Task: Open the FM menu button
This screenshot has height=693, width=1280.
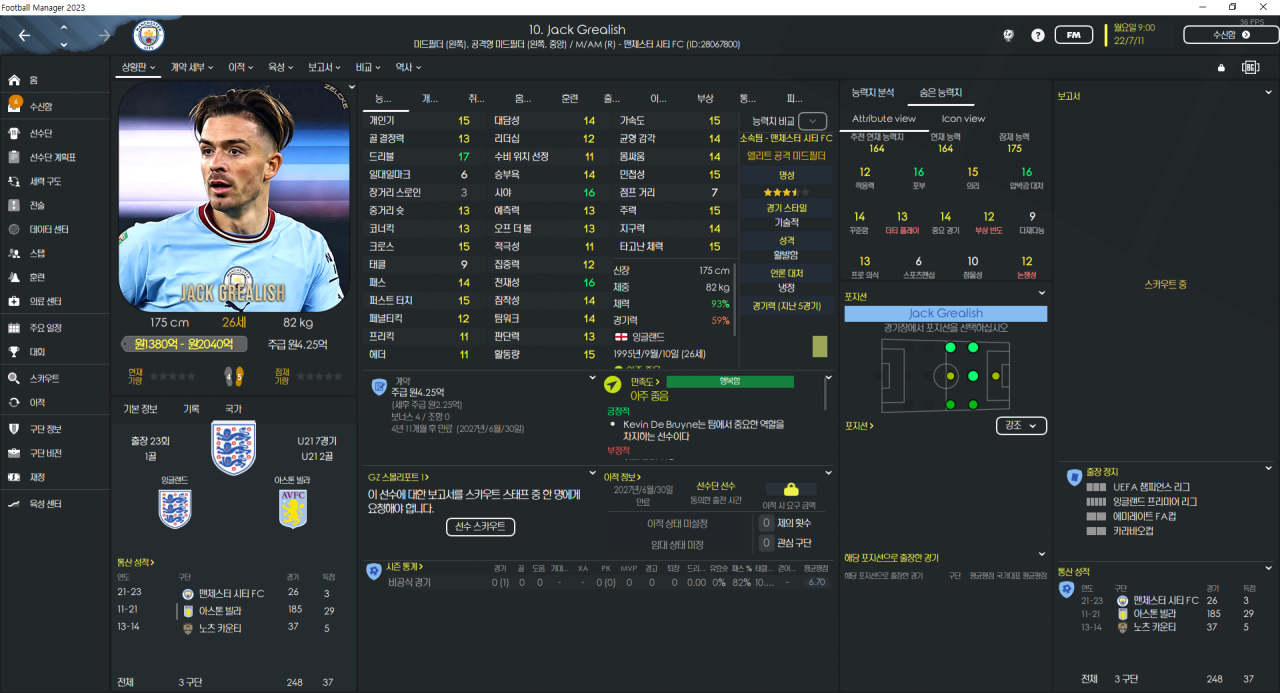Action: 1073,35
